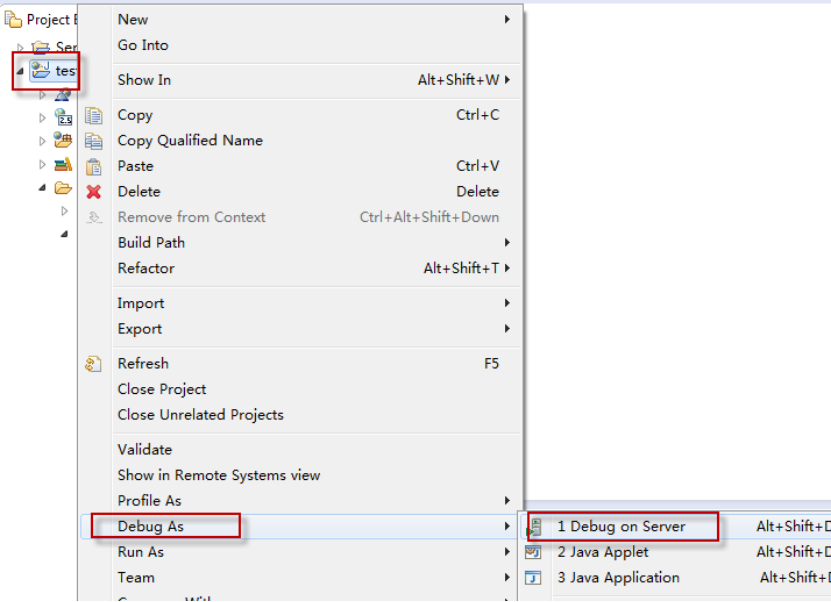Collapse the test project tree node

pyautogui.click(x=20, y=71)
